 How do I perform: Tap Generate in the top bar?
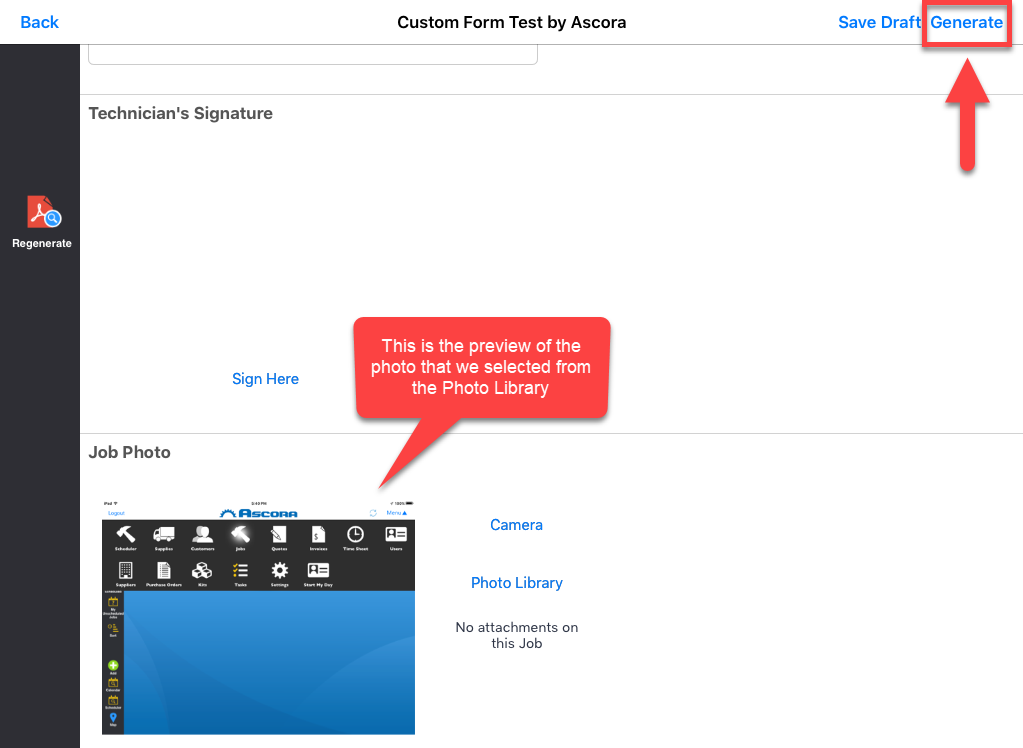[966, 22]
